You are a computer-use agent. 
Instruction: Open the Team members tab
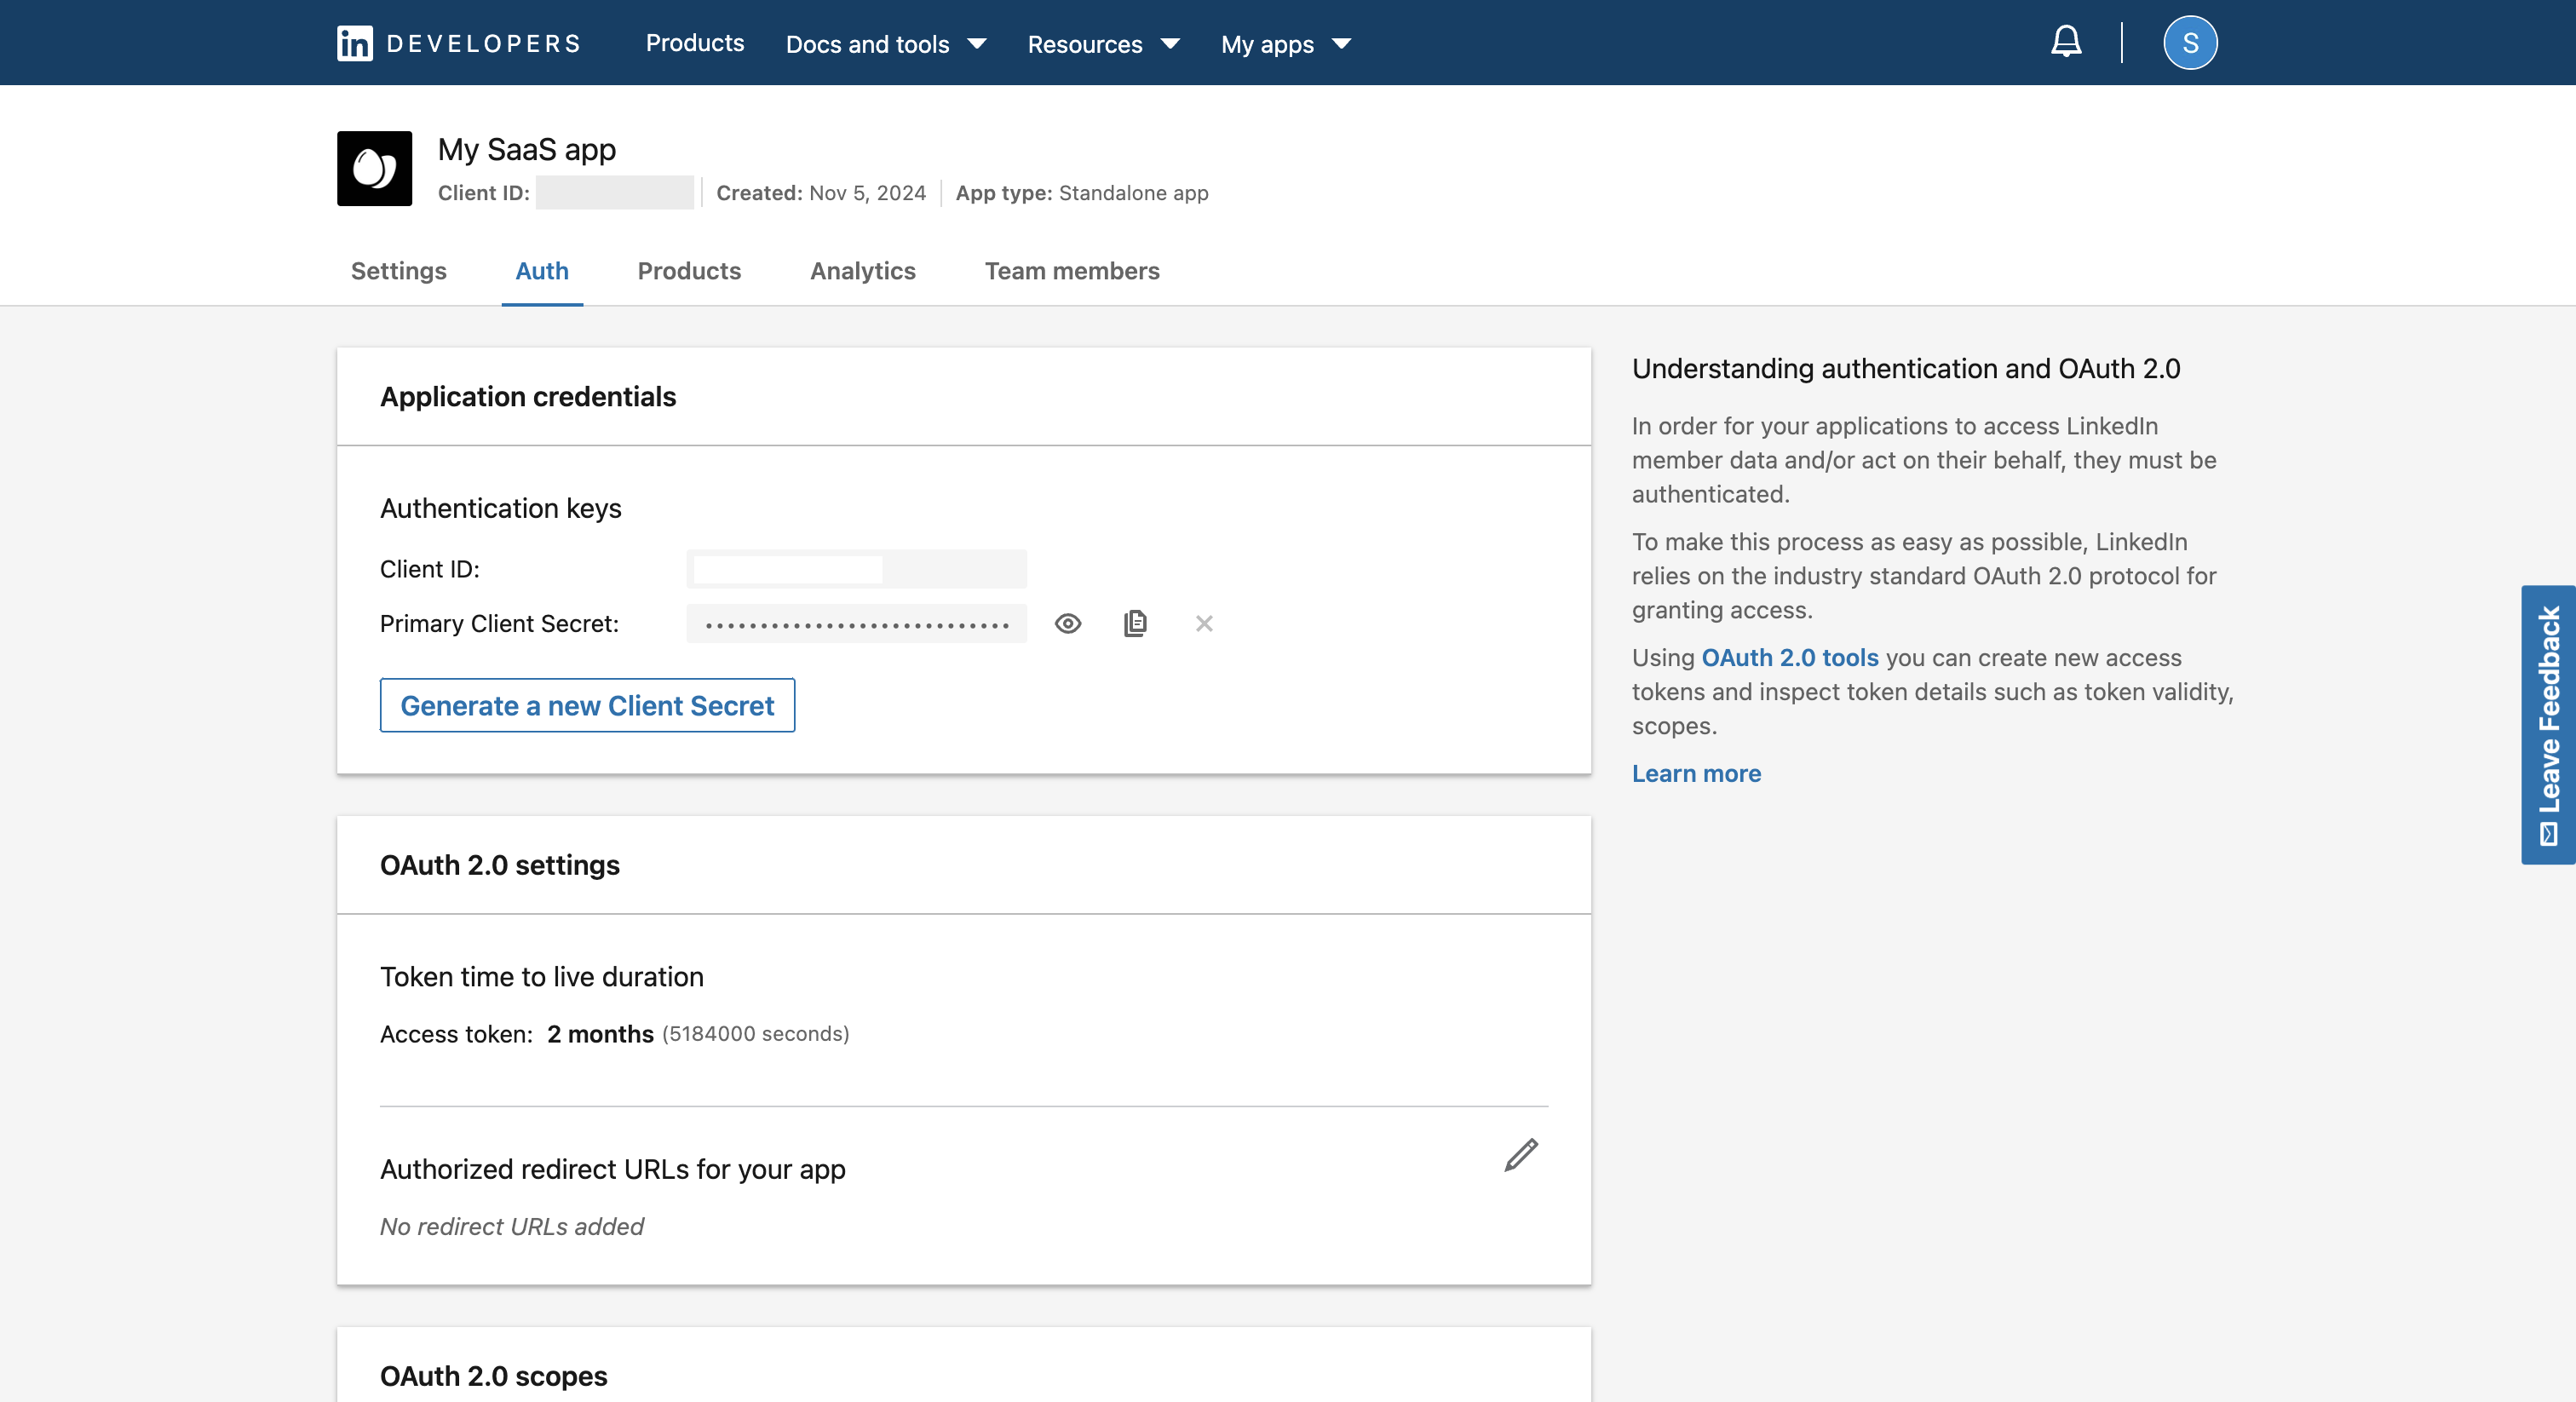[1072, 271]
